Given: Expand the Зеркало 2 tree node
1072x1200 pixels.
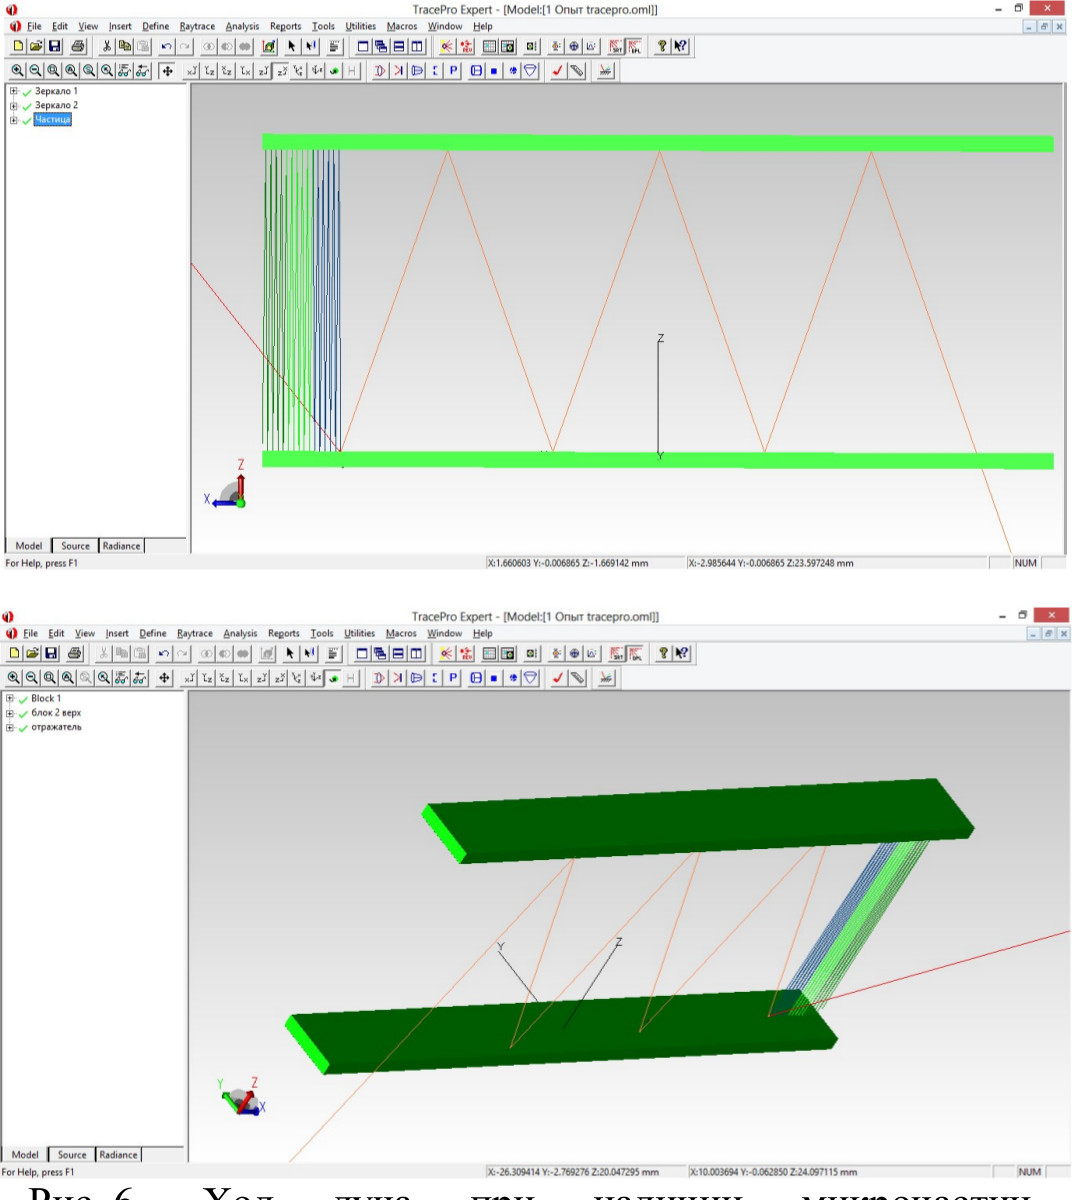Looking at the screenshot, I should coord(13,106).
